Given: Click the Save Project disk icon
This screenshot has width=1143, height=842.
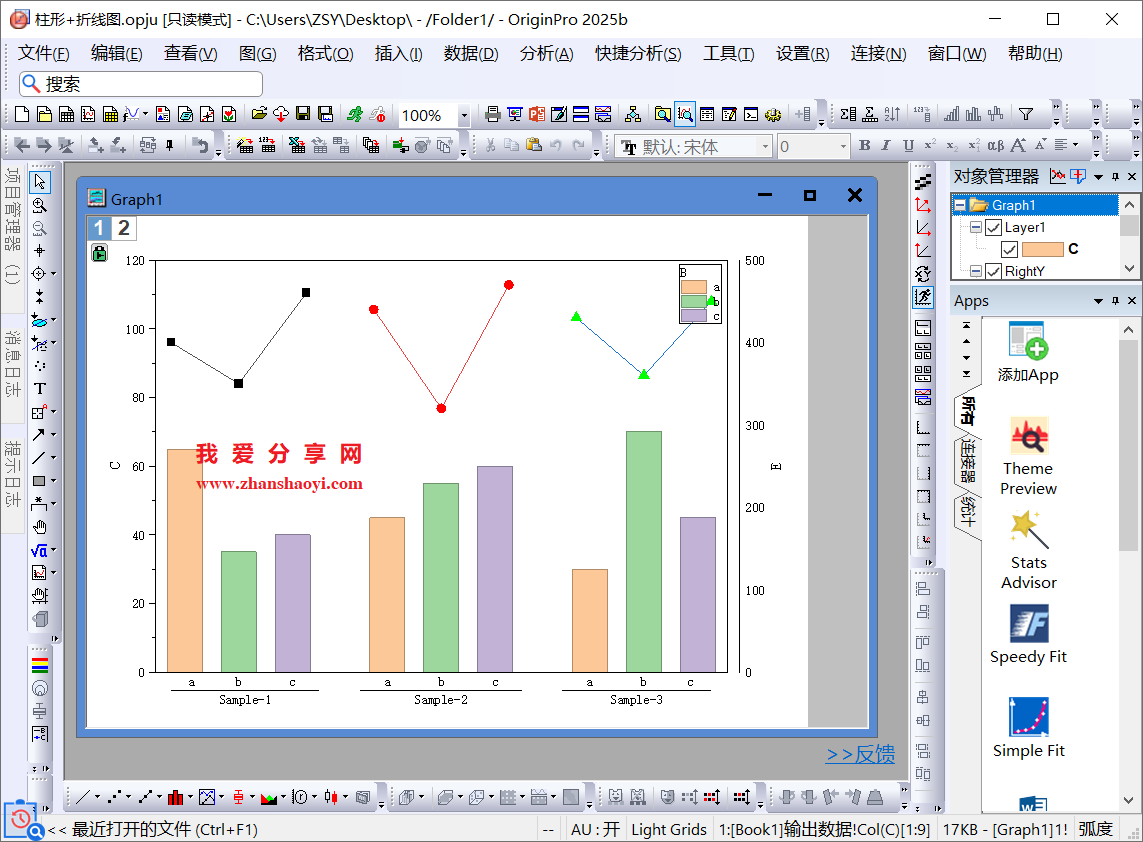Looking at the screenshot, I should pyautogui.click(x=303, y=115).
